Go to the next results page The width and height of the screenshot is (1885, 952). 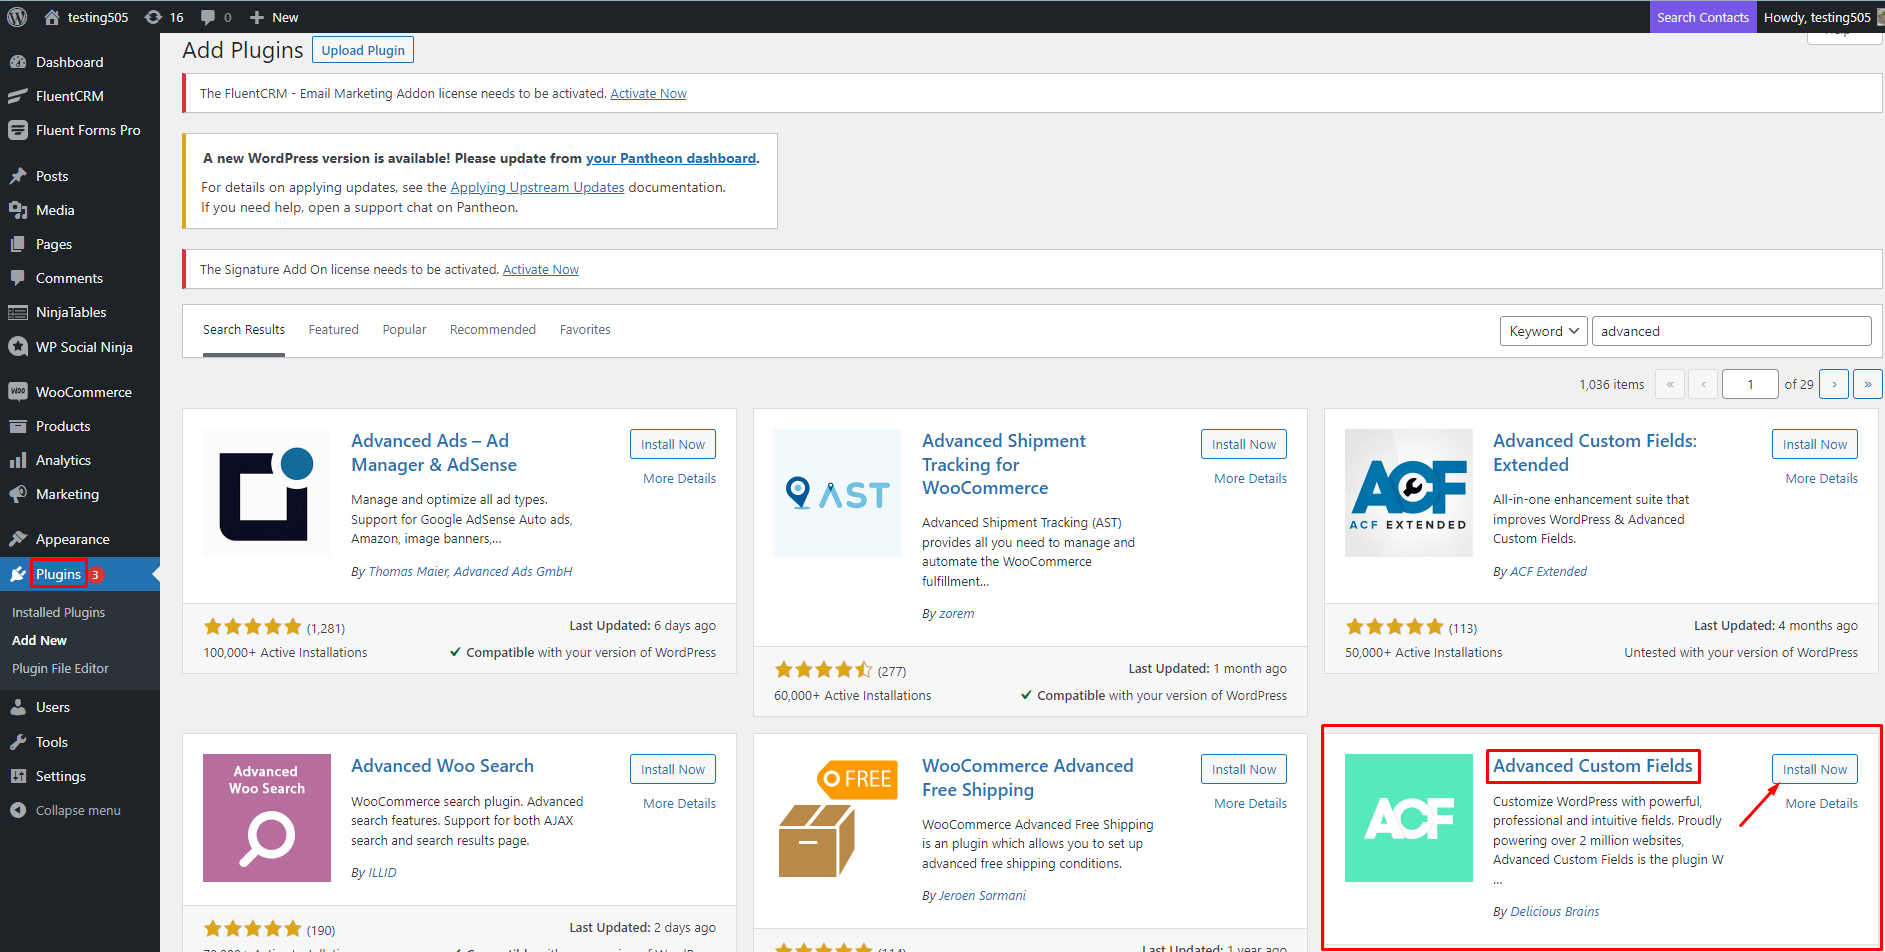(x=1833, y=384)
